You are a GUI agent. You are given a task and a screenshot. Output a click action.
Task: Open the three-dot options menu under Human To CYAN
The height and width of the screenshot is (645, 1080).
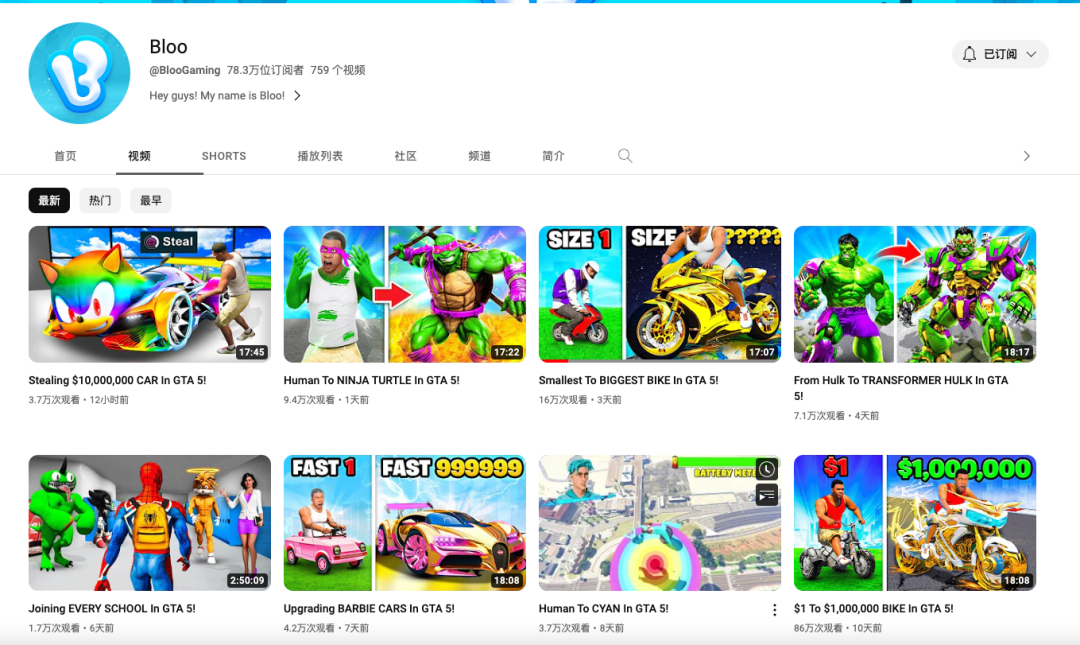click(774, 608)
